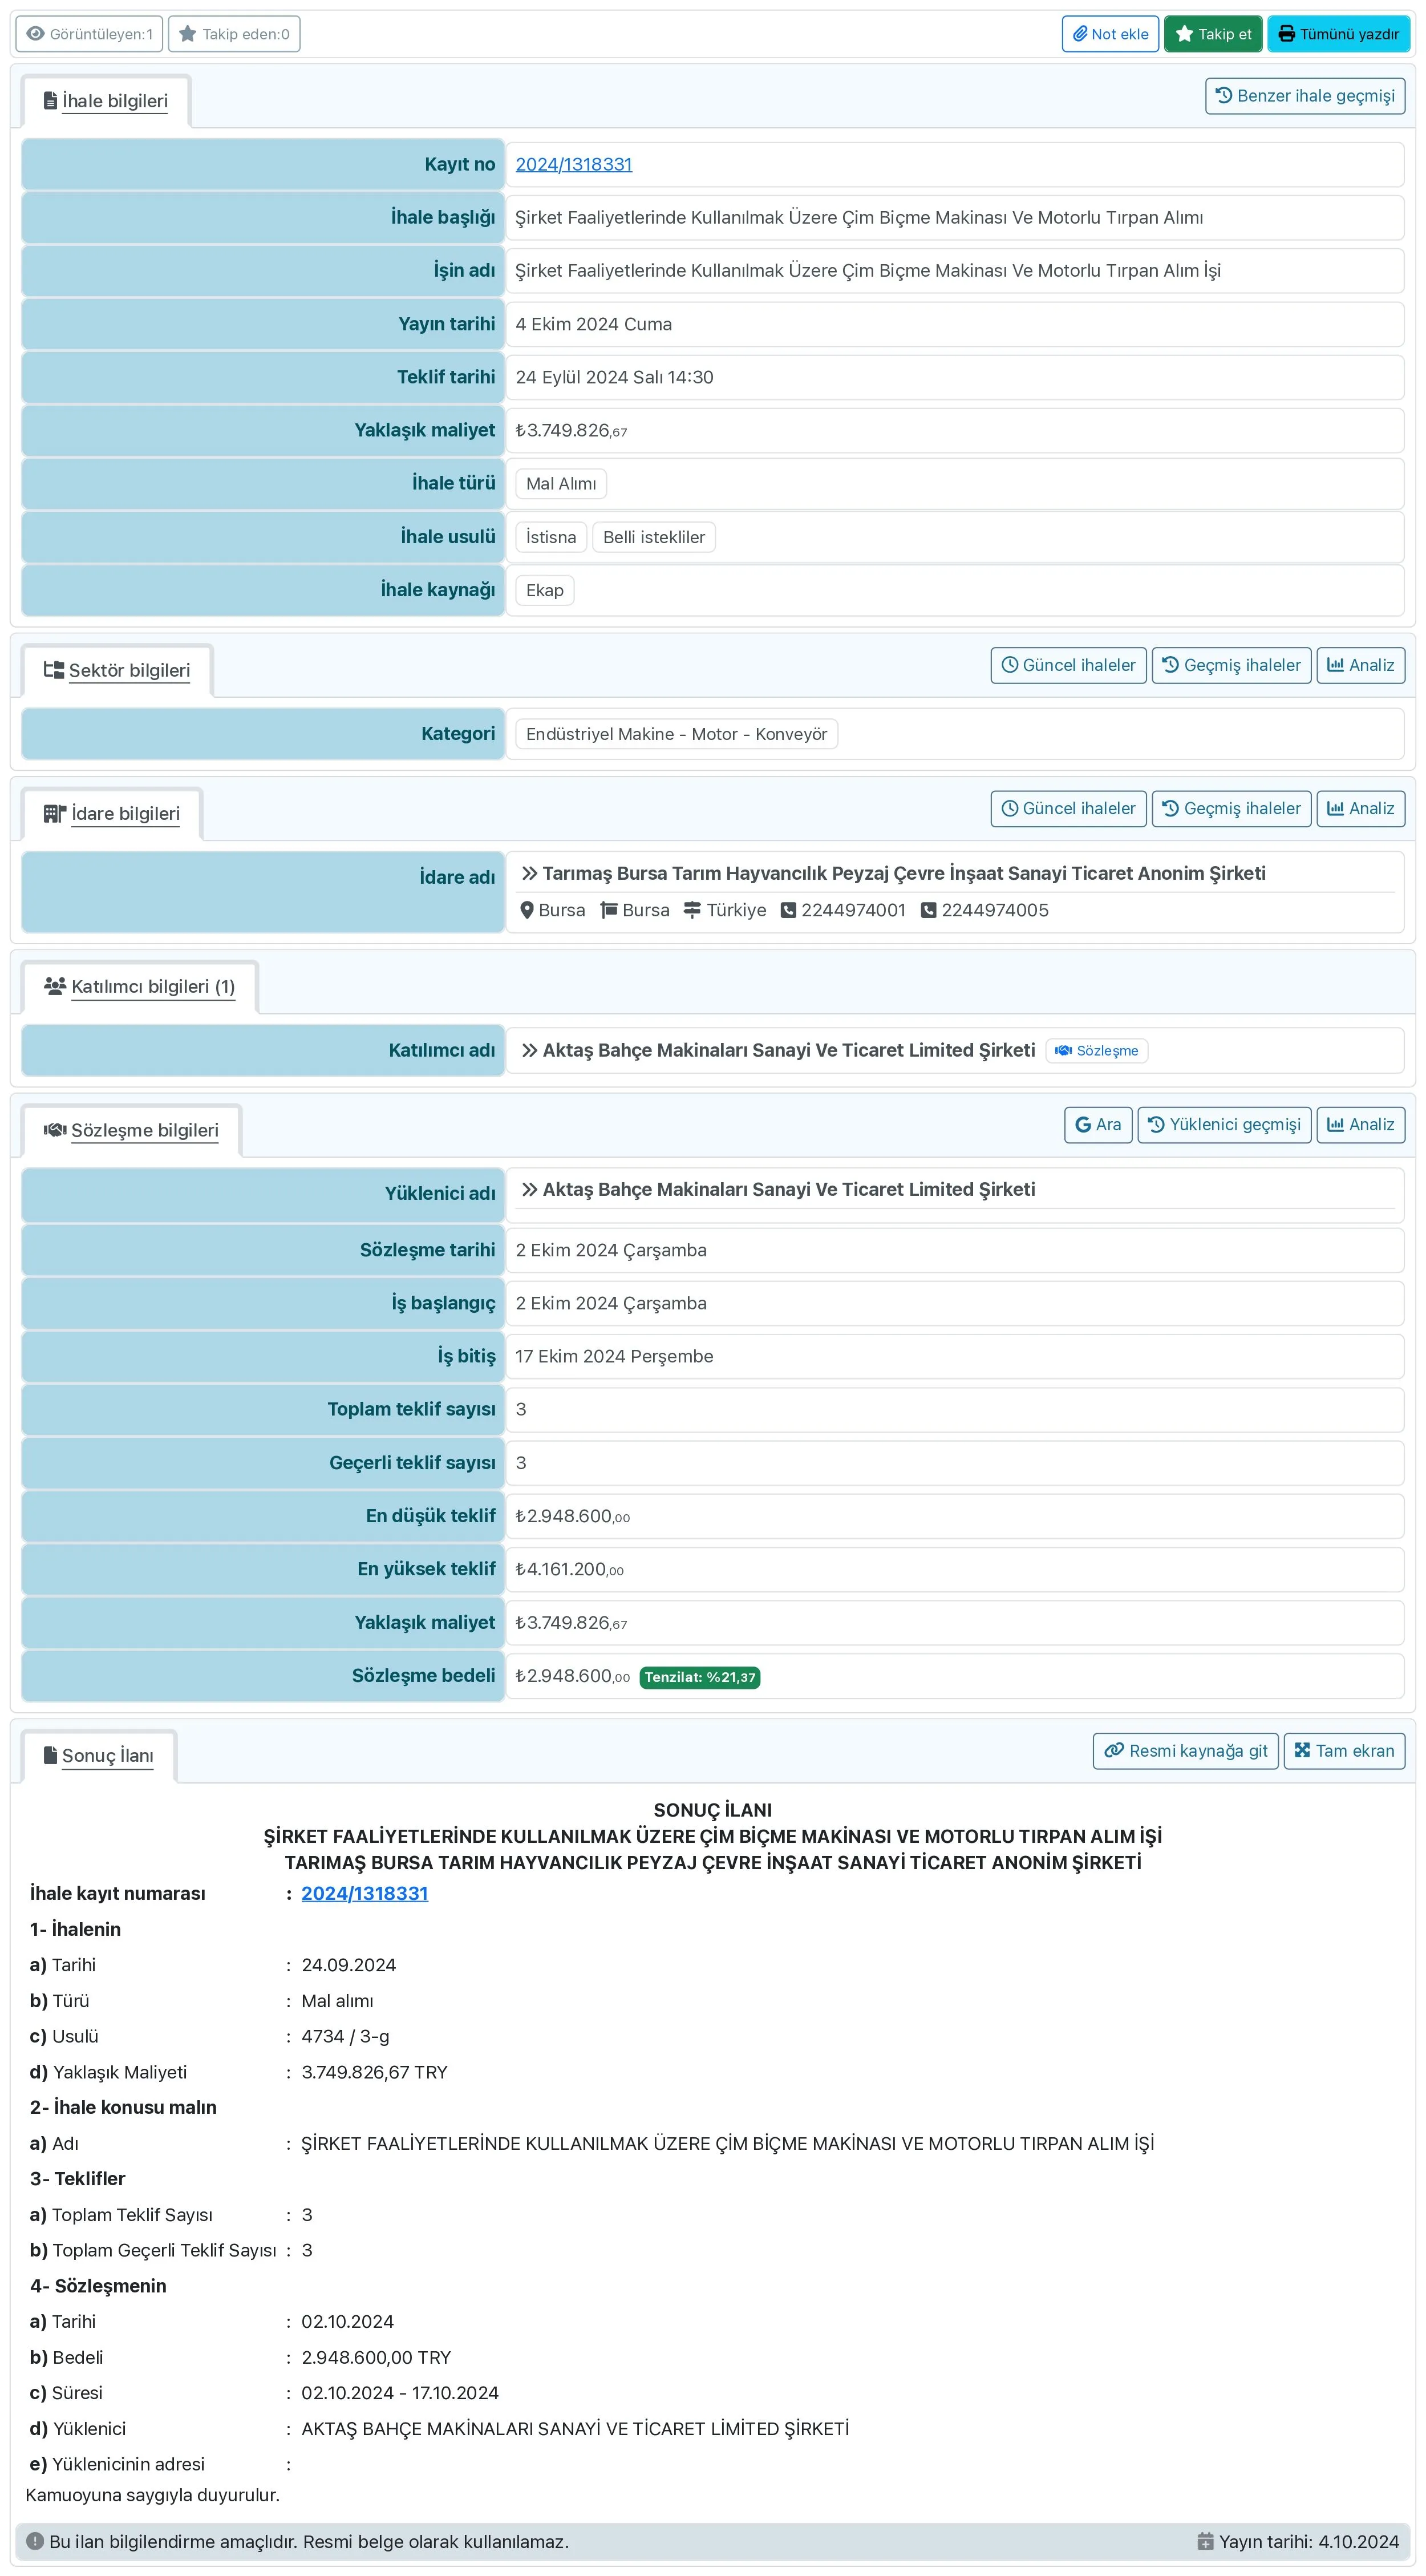Click Resmi kaynağa git
The width and height of the screenshot is (1426, 2576).
coord(1185,1750)
